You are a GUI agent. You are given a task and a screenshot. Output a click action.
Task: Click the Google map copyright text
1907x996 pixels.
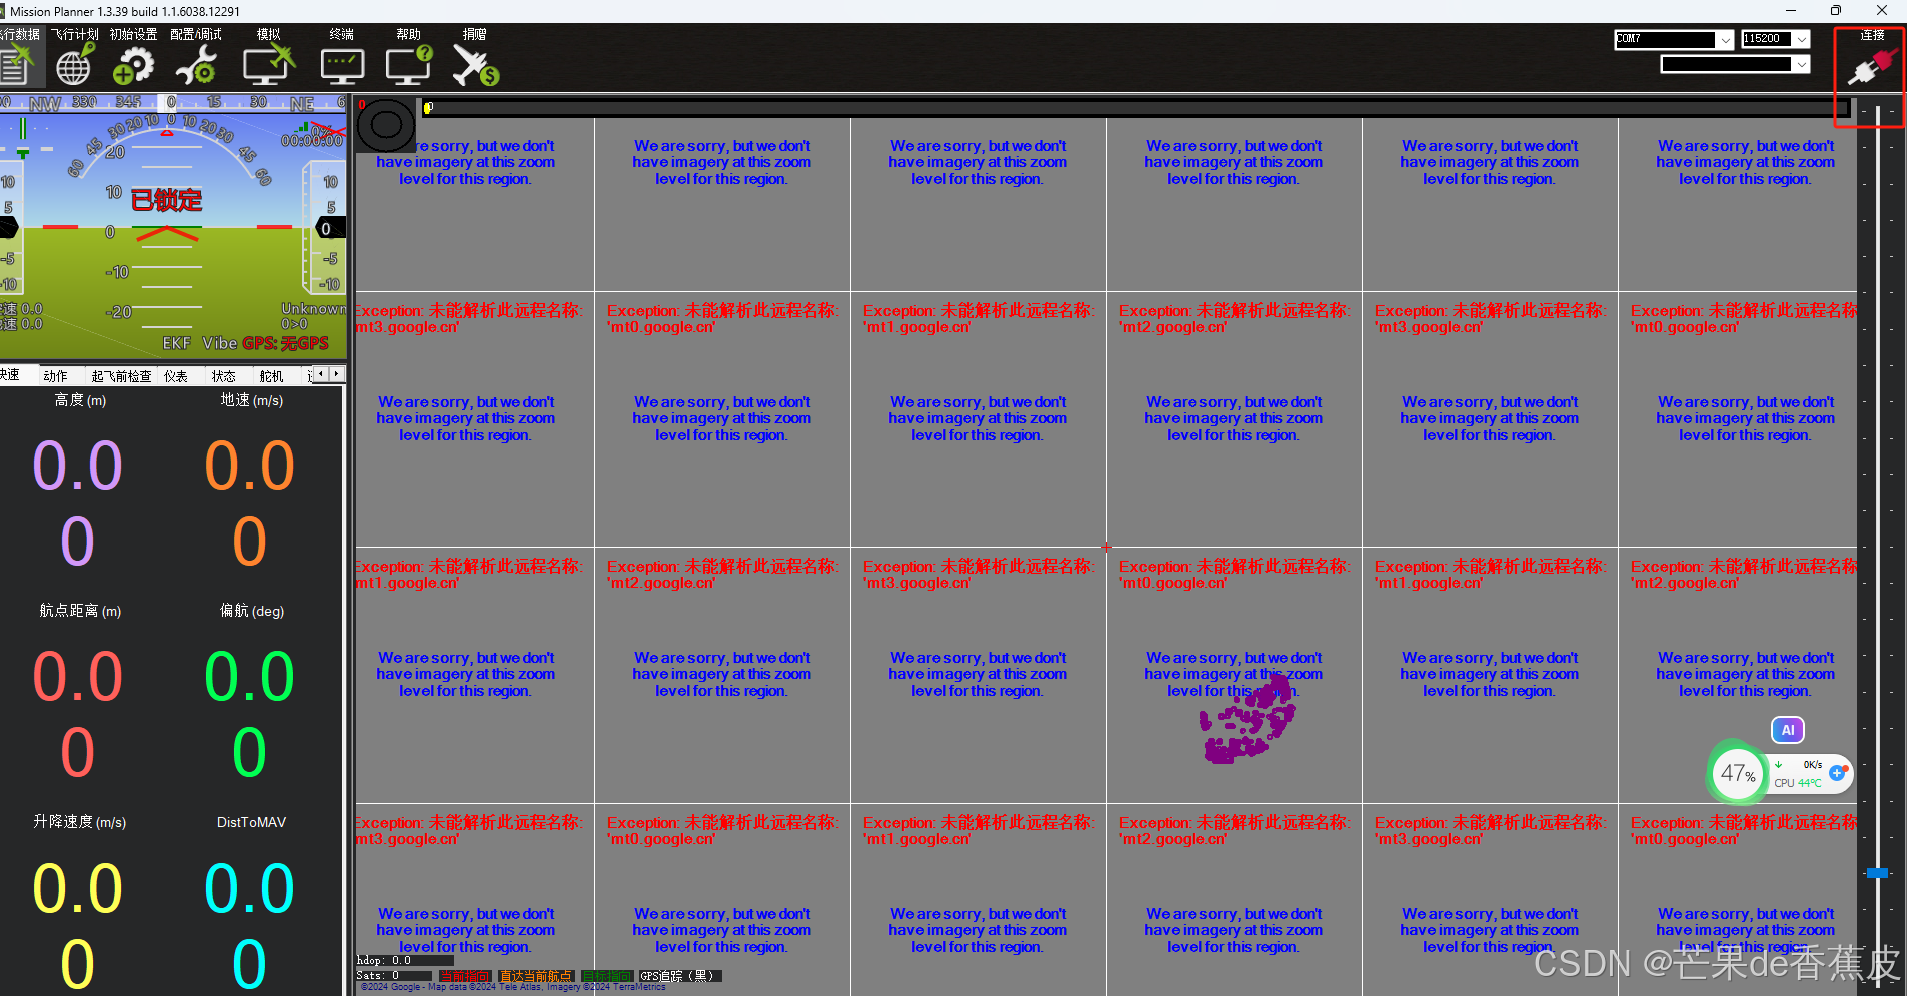[512, 987]
